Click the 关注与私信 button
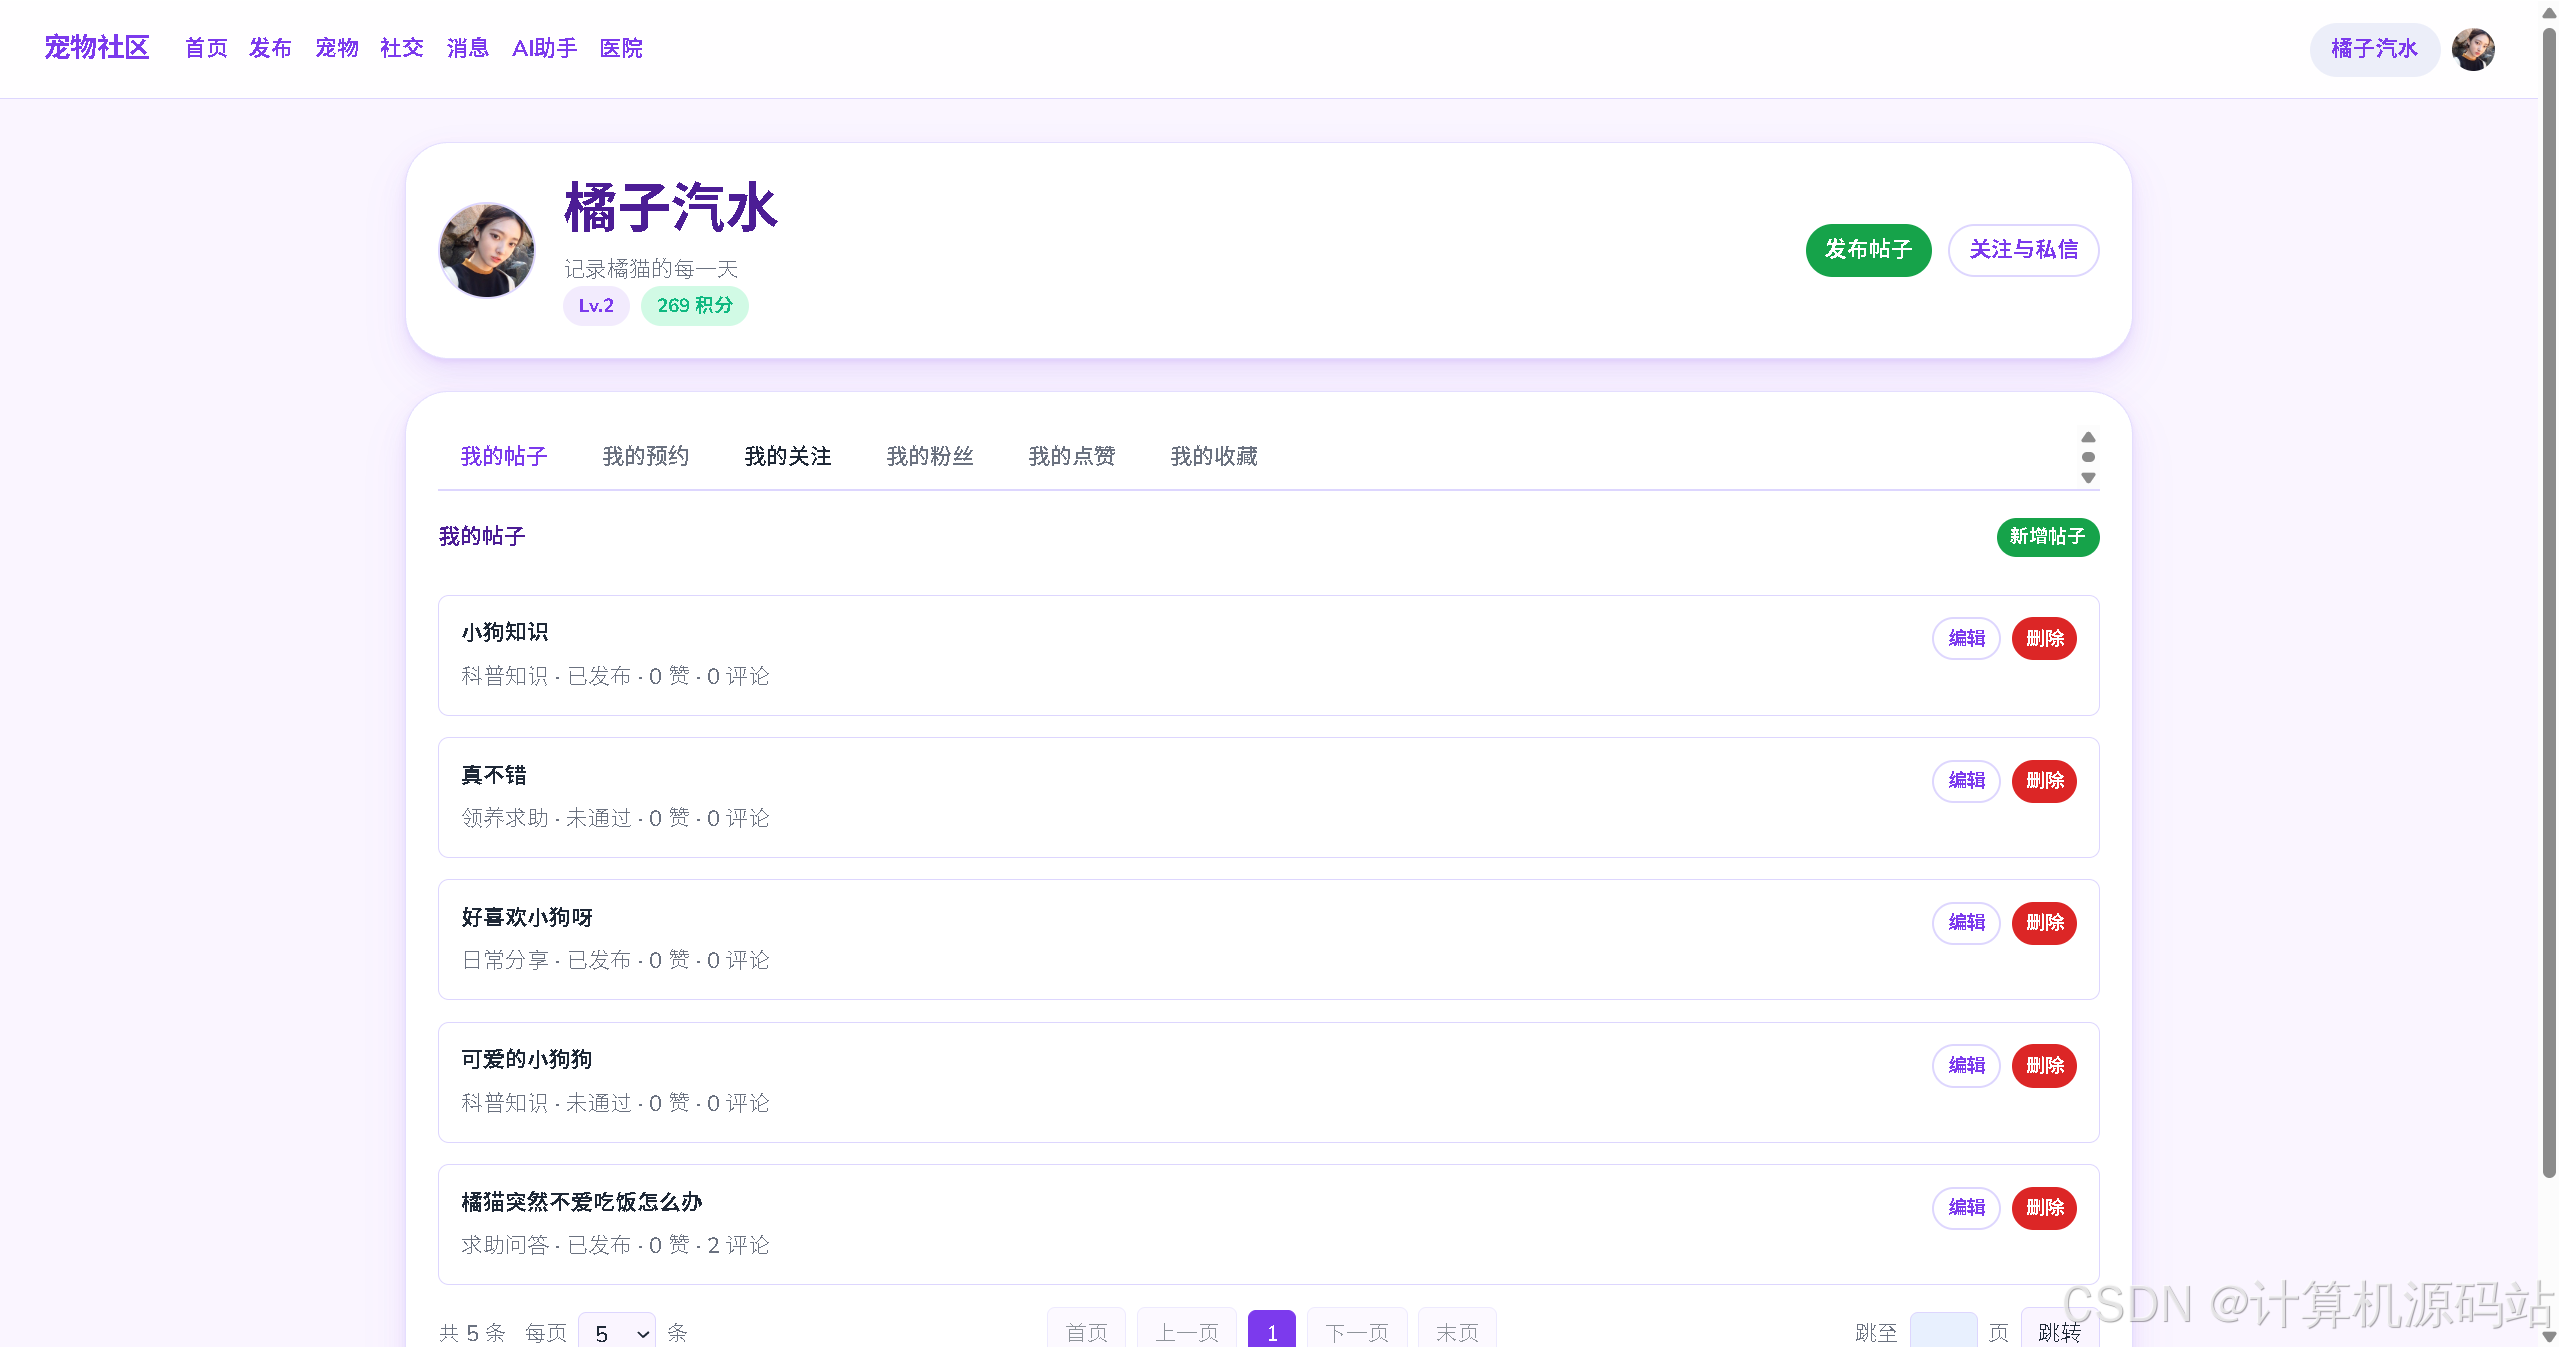 2023,250
